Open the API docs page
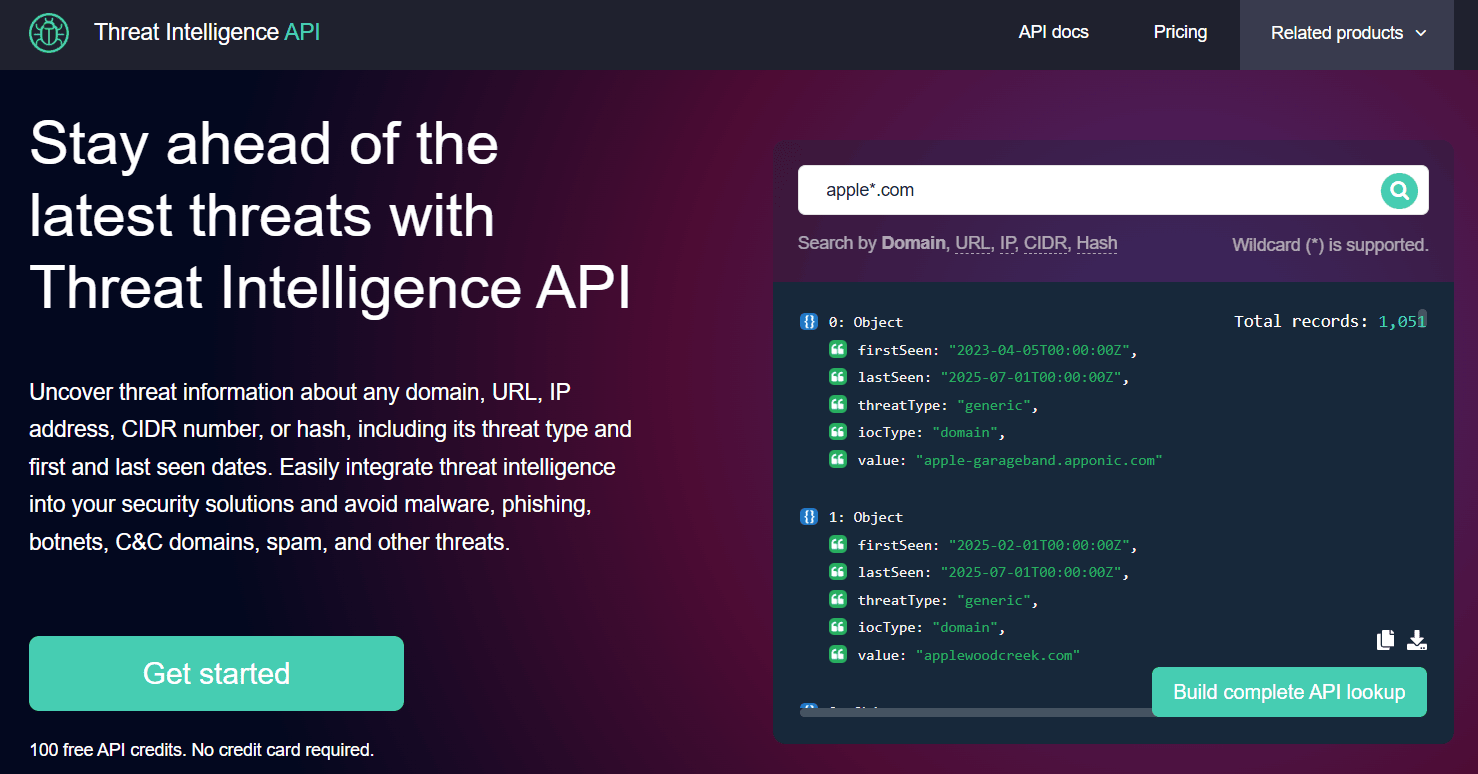Image resolution: width=1478 pixels, height=774 pixels. [x=1054, y=32]
